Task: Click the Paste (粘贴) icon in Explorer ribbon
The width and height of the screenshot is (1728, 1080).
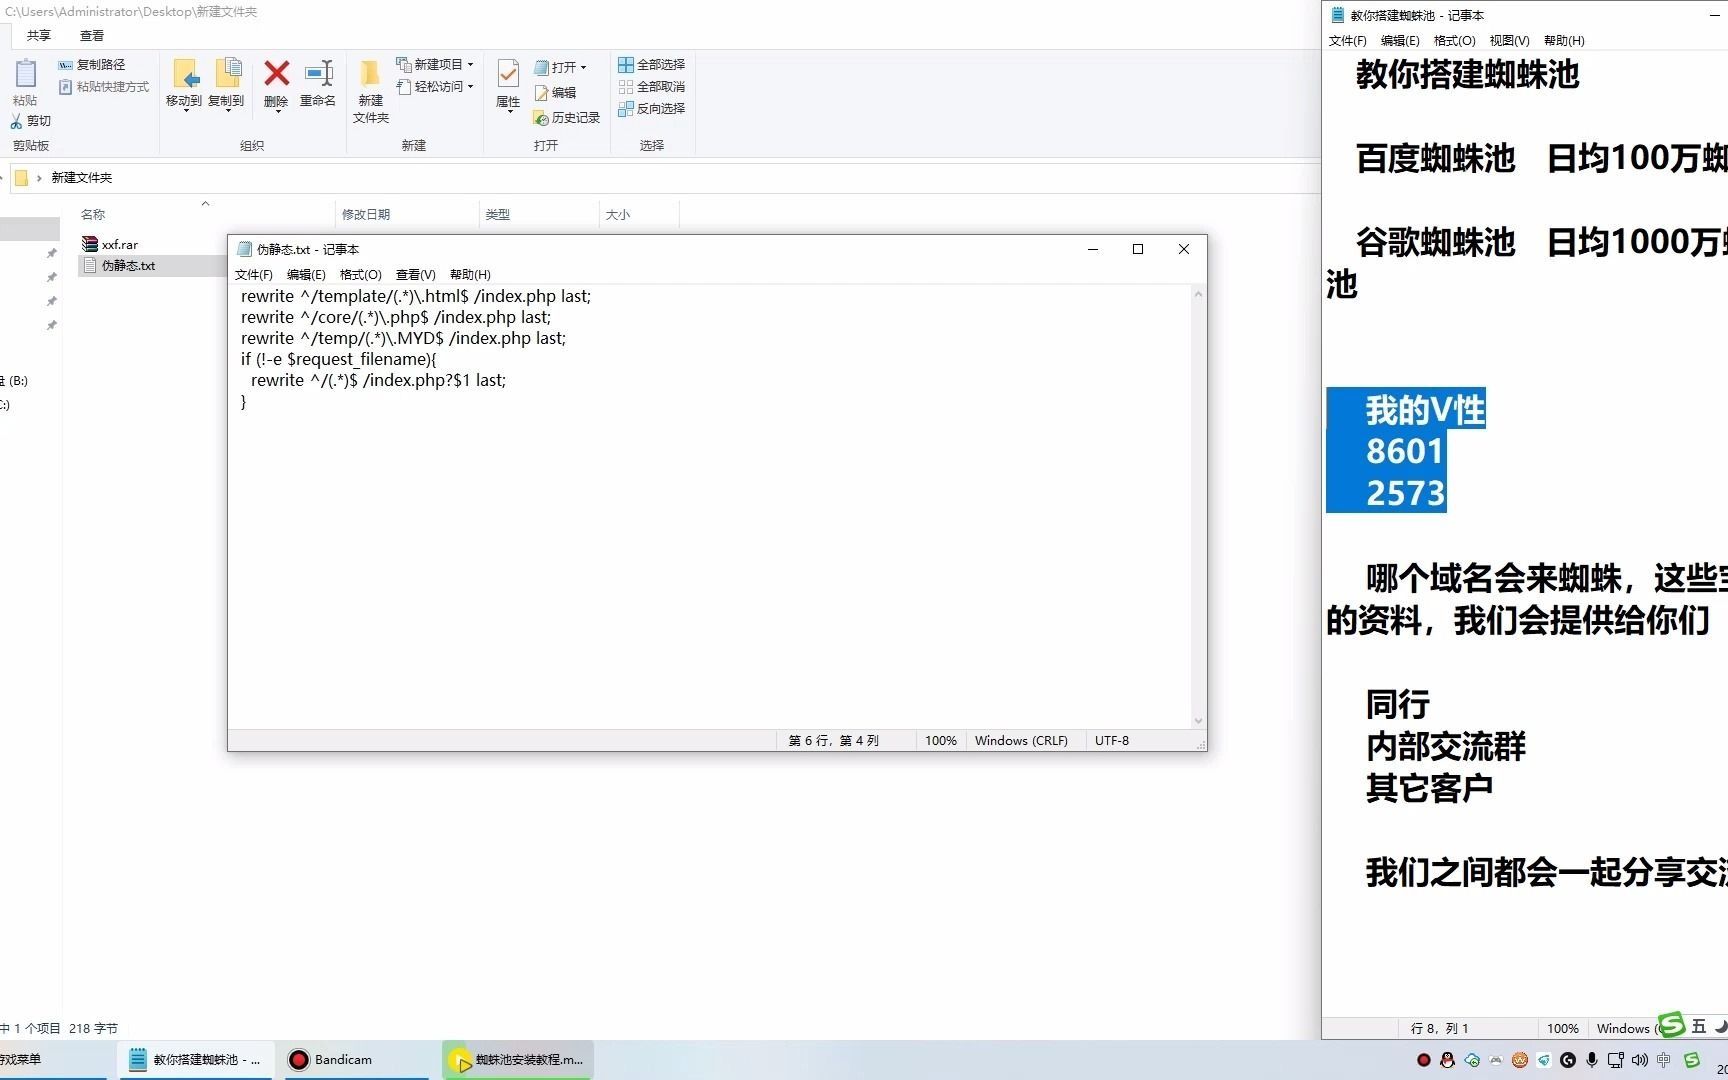Action: click(25, 74)
